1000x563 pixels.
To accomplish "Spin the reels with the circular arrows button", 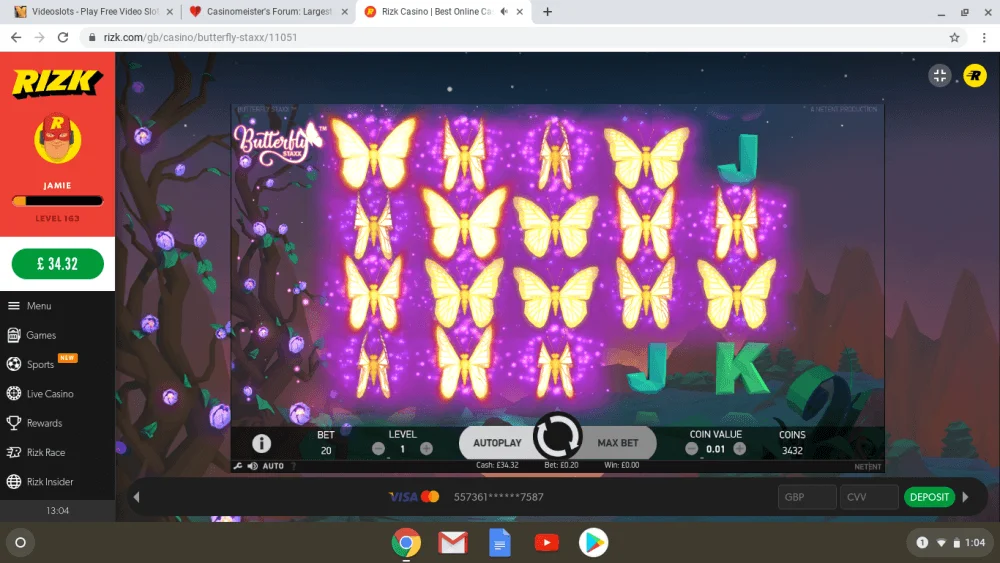I will [557, 437].
